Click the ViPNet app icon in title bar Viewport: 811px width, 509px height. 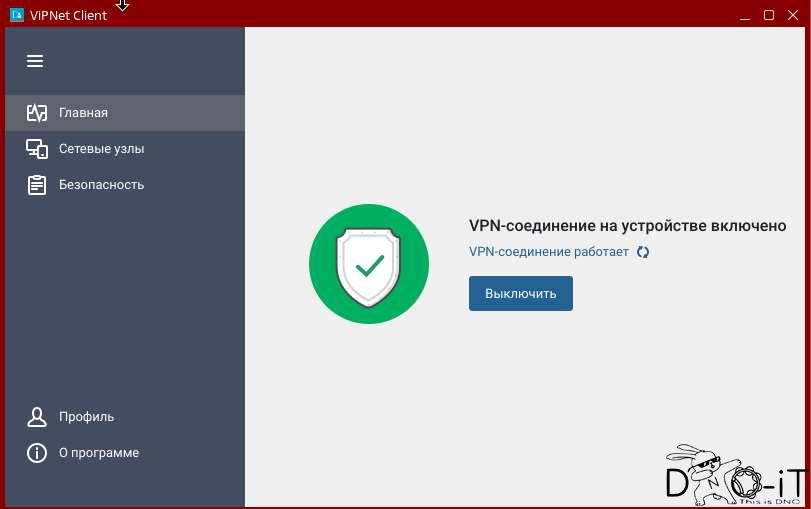(x=17, y=15)
